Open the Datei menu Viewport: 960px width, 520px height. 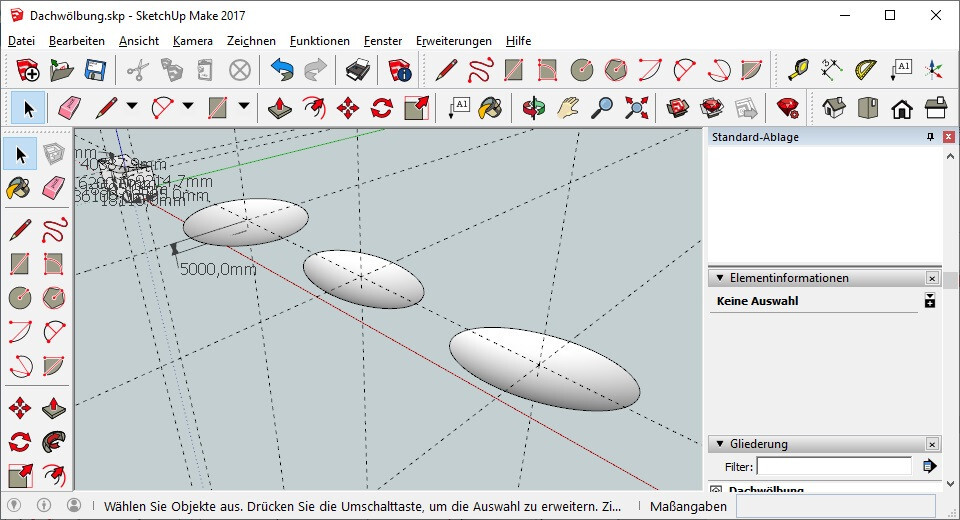[21, 41]
